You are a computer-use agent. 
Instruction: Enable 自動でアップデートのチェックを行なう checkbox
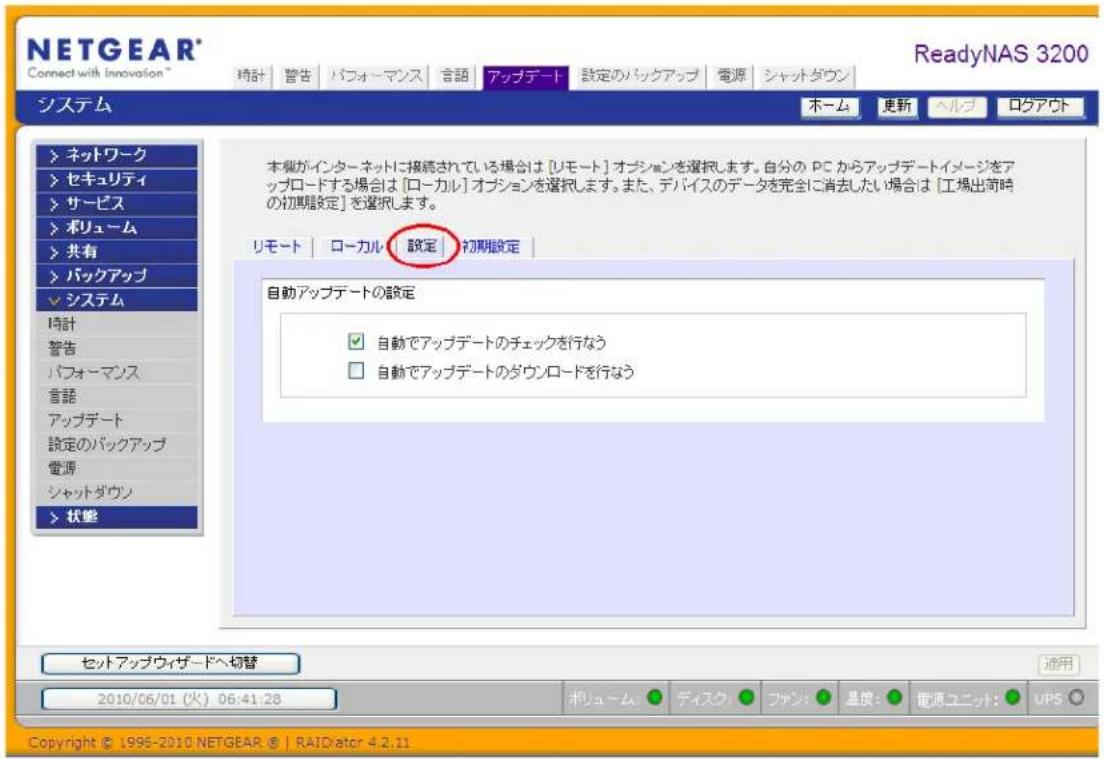pos(356,341)
